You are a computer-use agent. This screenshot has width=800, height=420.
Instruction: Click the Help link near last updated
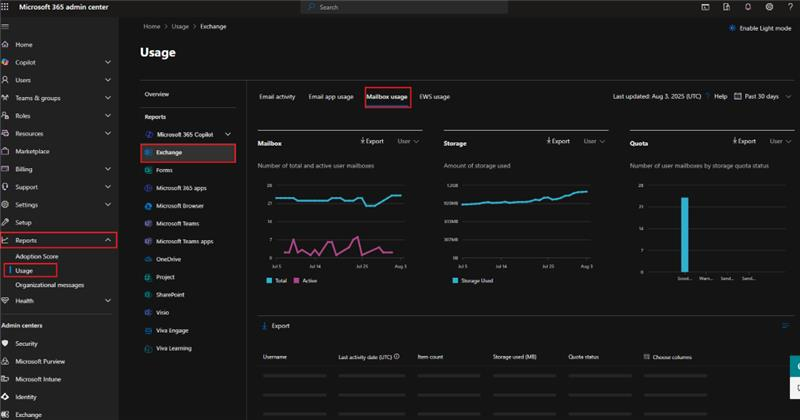720,96
